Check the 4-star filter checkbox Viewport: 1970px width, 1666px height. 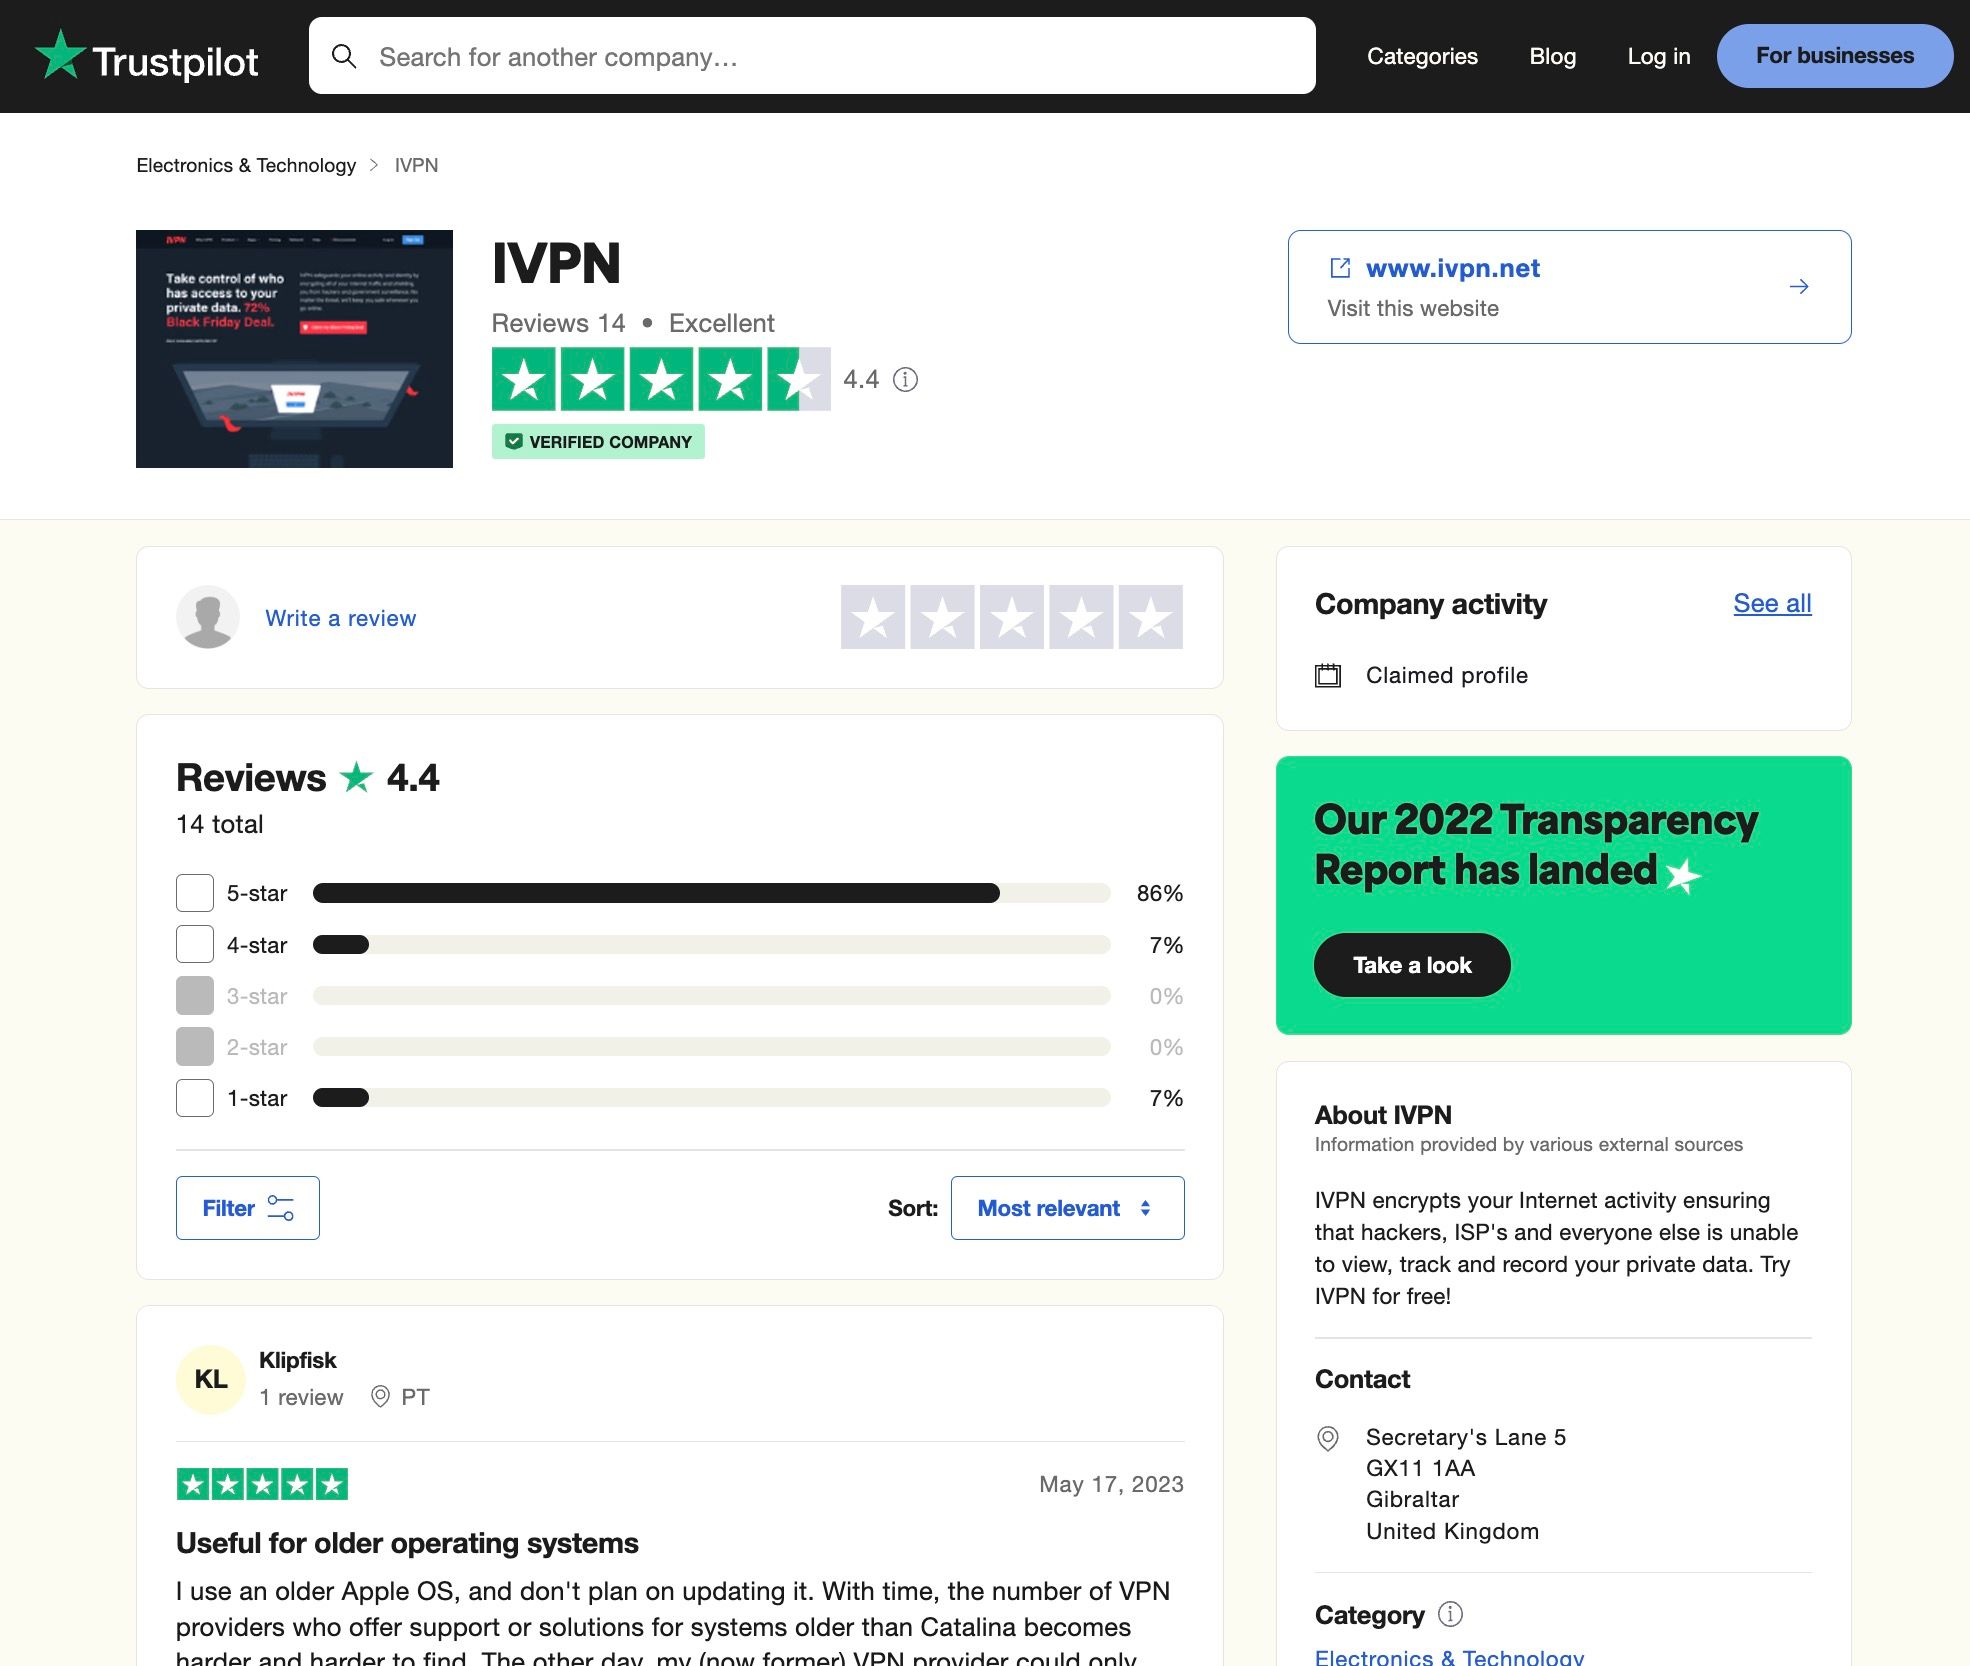(x=195, y=944)
